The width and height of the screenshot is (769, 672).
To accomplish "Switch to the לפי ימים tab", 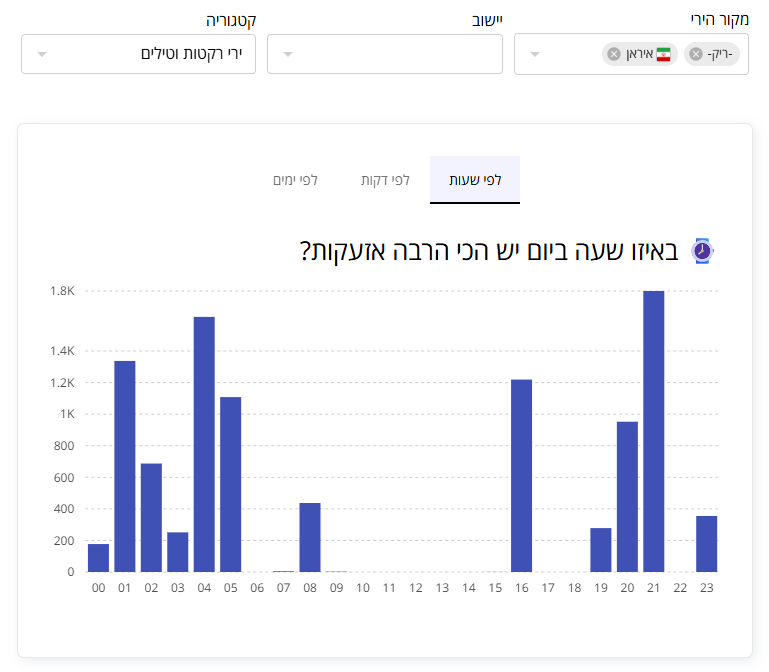I will (295, 180).
